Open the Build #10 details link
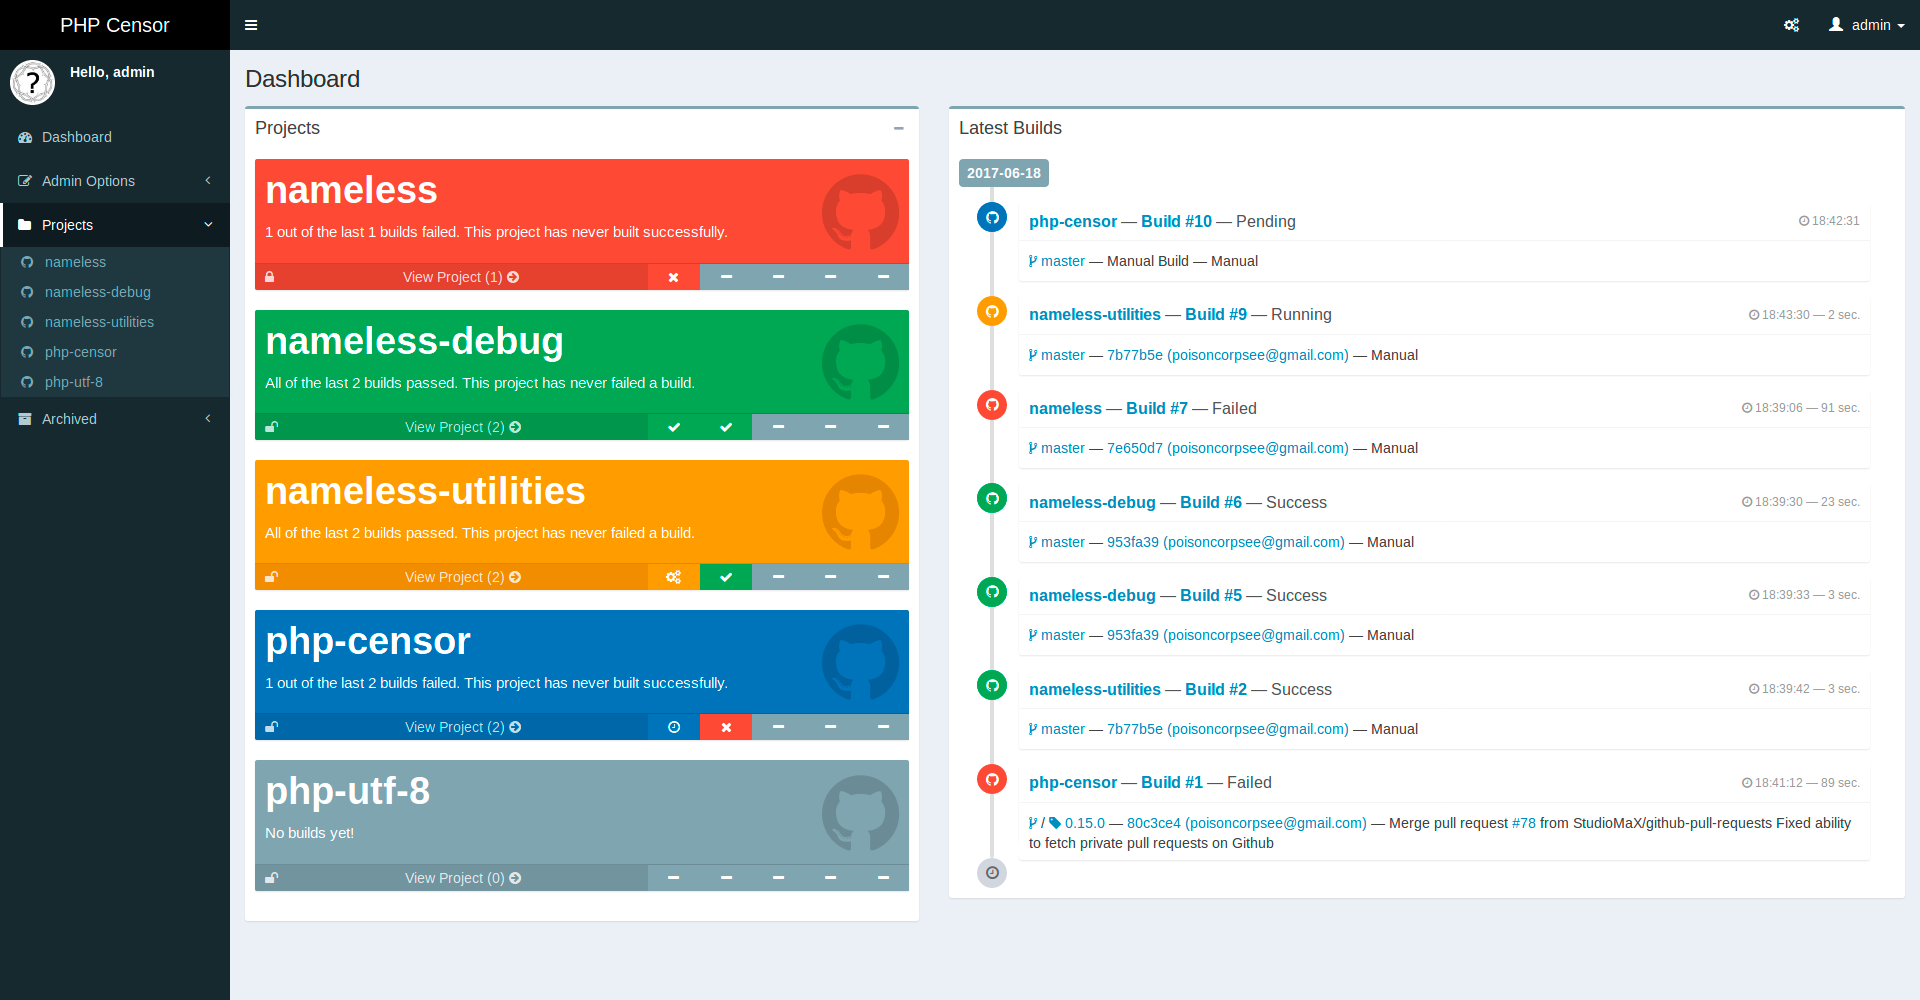This screenshot has height=1000, width=1920. [x=1176, y=221]
